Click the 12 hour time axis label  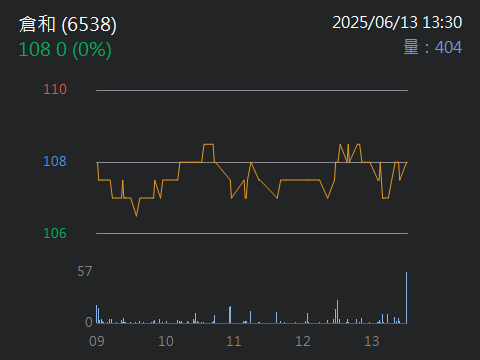click(303, 341)
